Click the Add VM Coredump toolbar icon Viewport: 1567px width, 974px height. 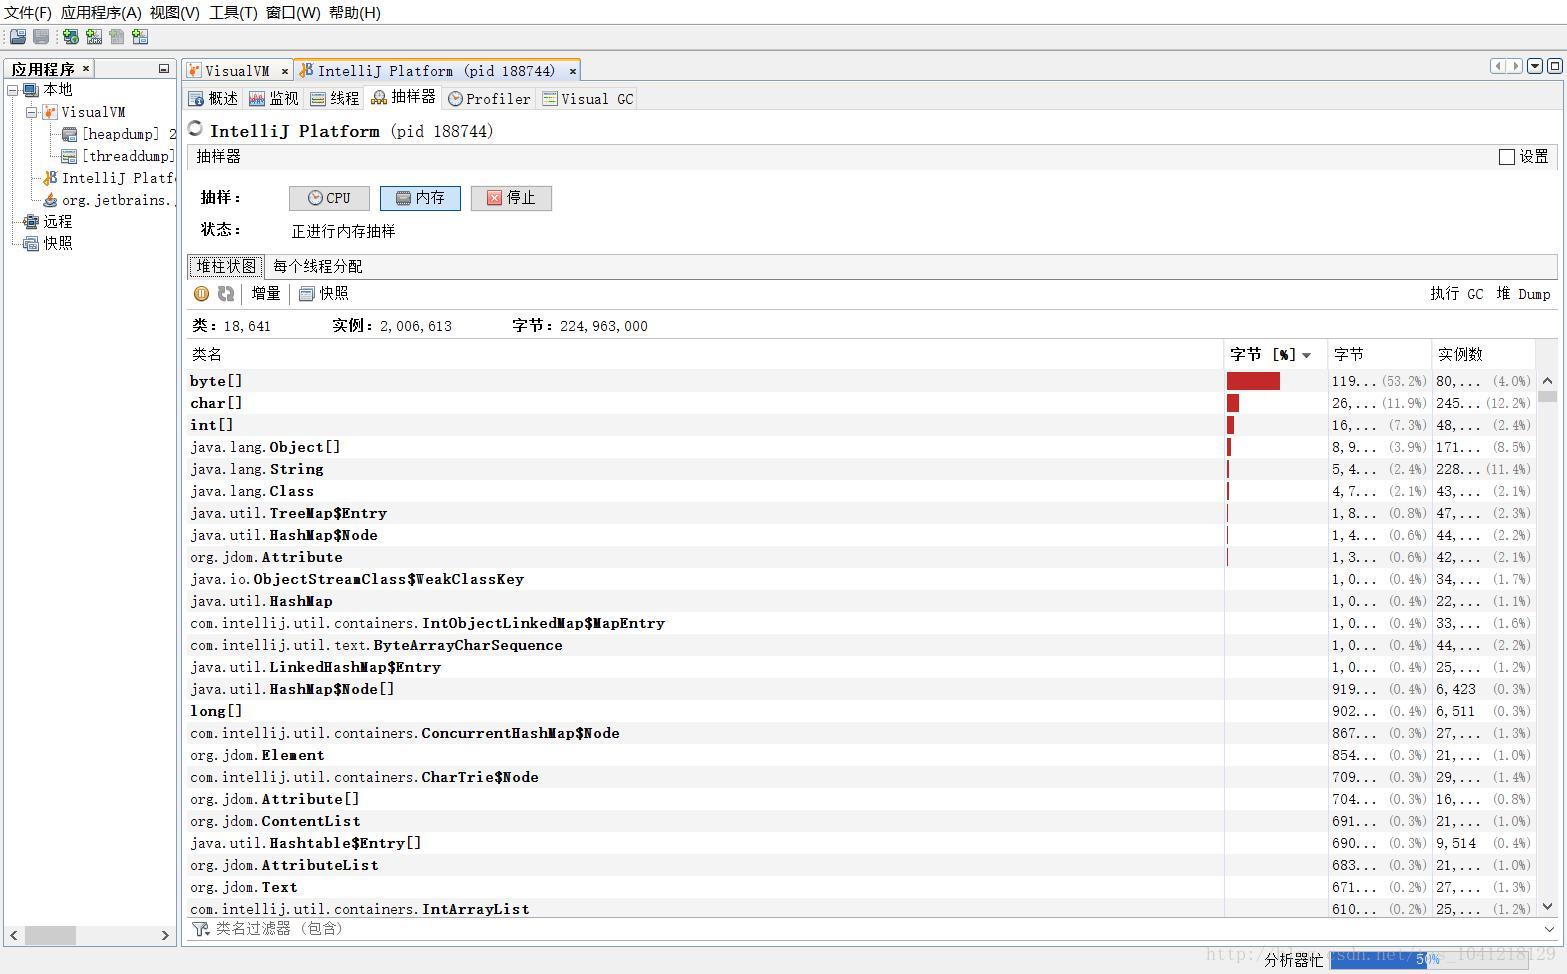click(117, 37)
